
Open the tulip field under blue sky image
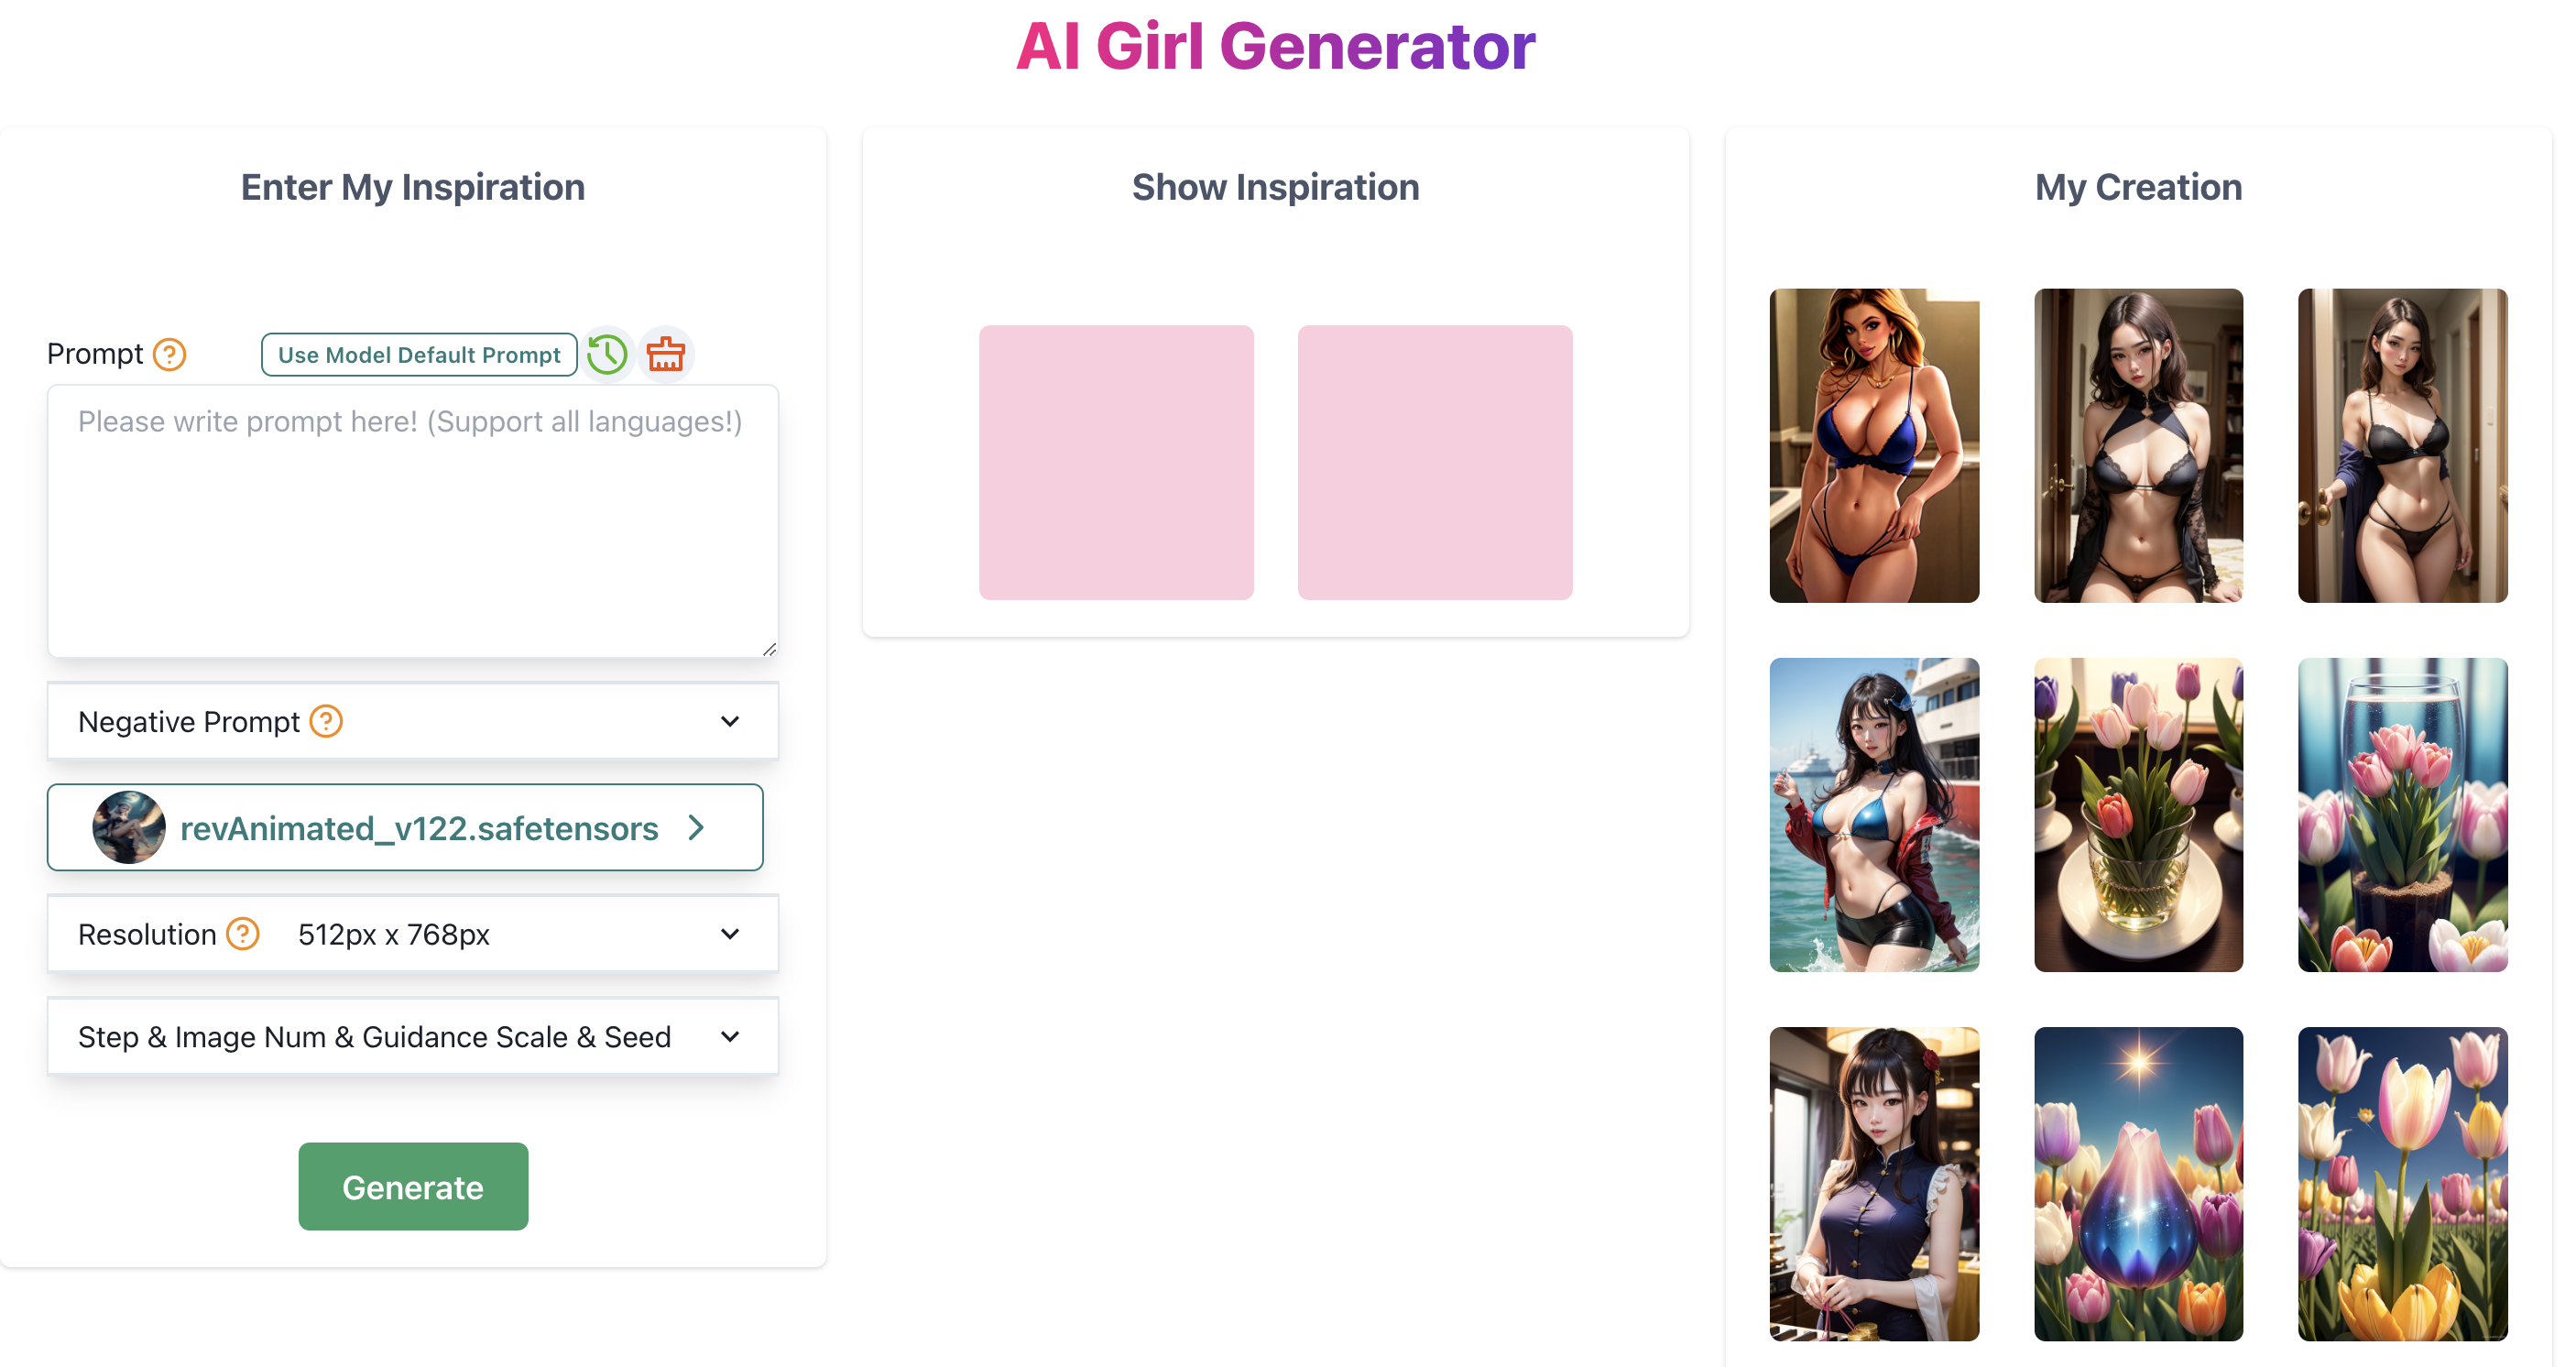coord(2402,1183)
